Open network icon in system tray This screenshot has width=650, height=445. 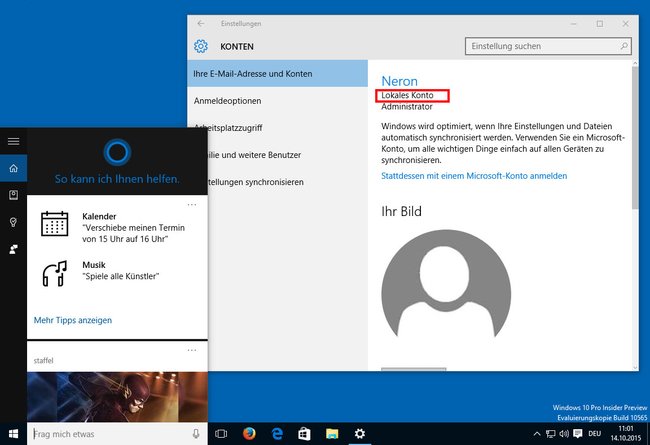click(x=551, y=434)
